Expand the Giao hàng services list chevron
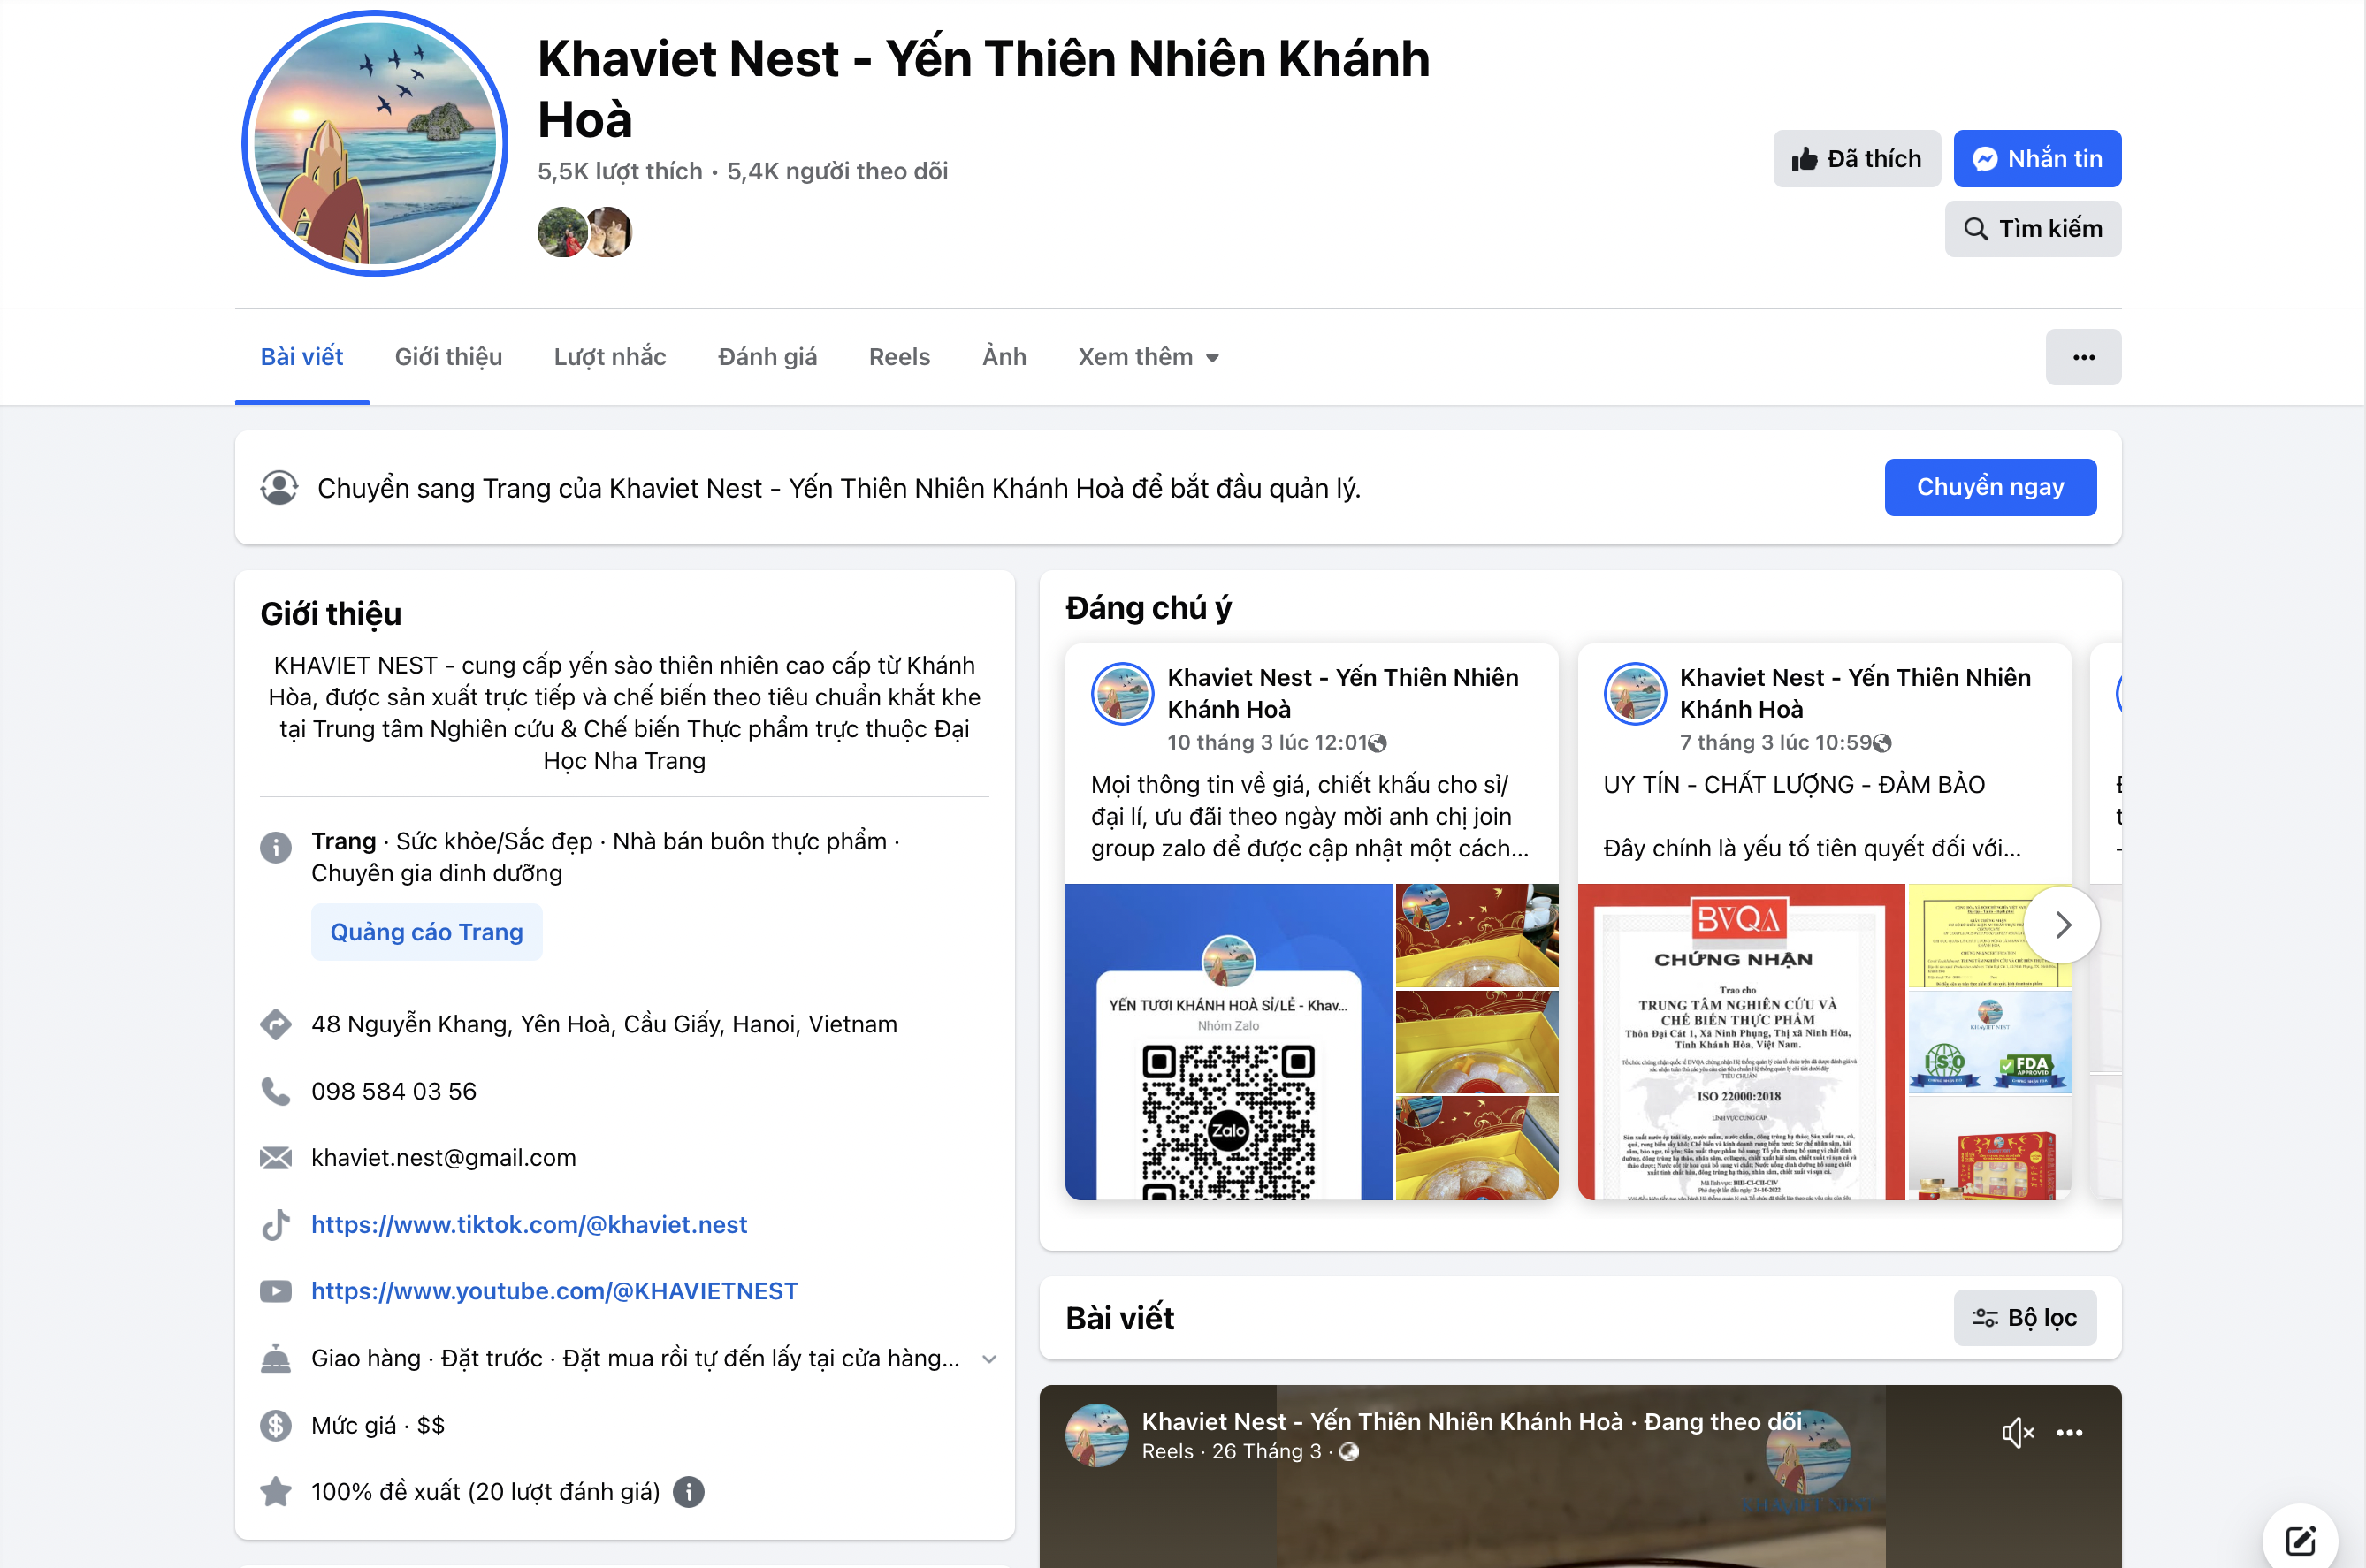This screenshot has height=1568, width=2366. point(988,1359)
